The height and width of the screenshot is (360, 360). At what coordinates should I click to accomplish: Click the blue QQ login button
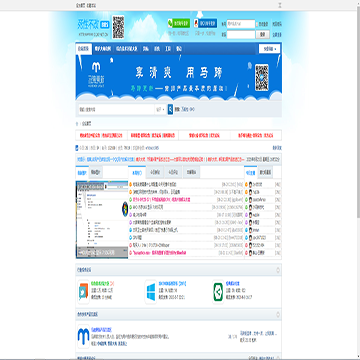click(x=206, y=23)
